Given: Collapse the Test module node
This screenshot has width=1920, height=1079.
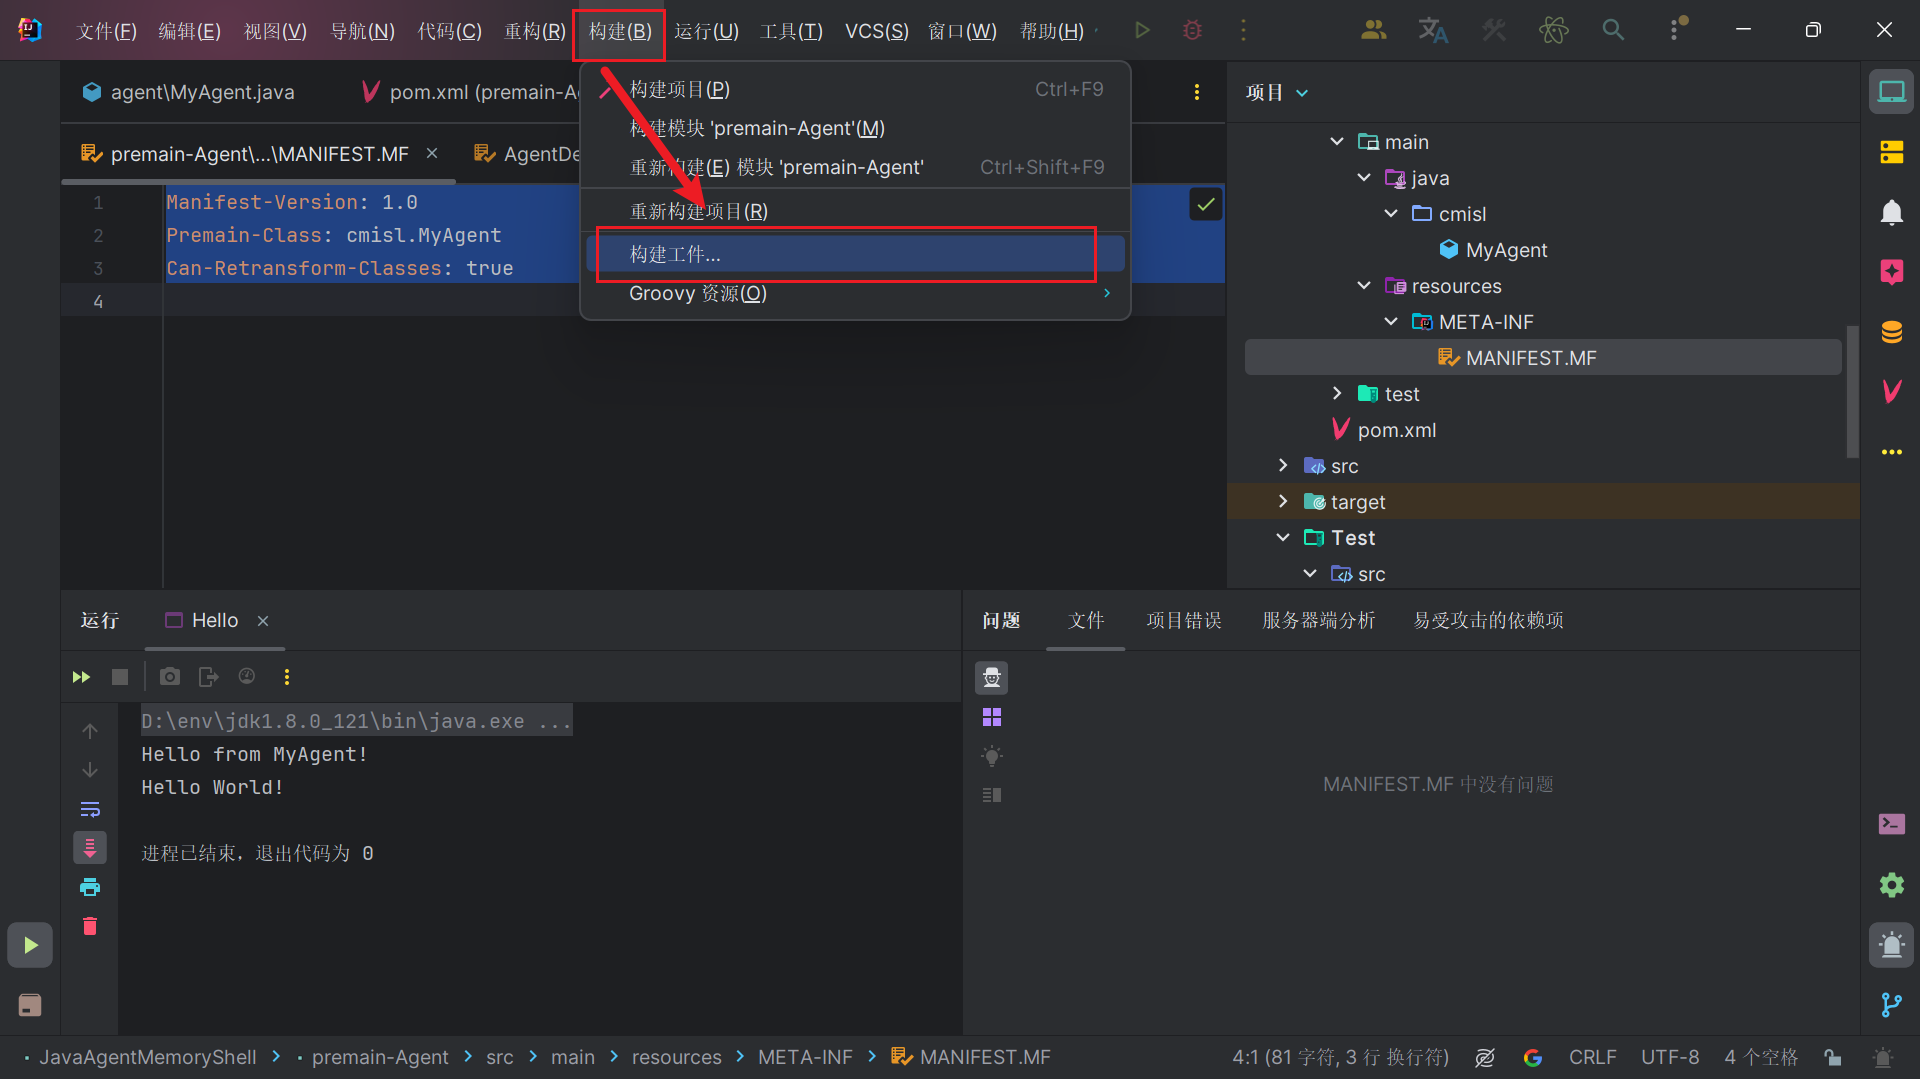Looking at the screenshot, I should pos(1283,538).
